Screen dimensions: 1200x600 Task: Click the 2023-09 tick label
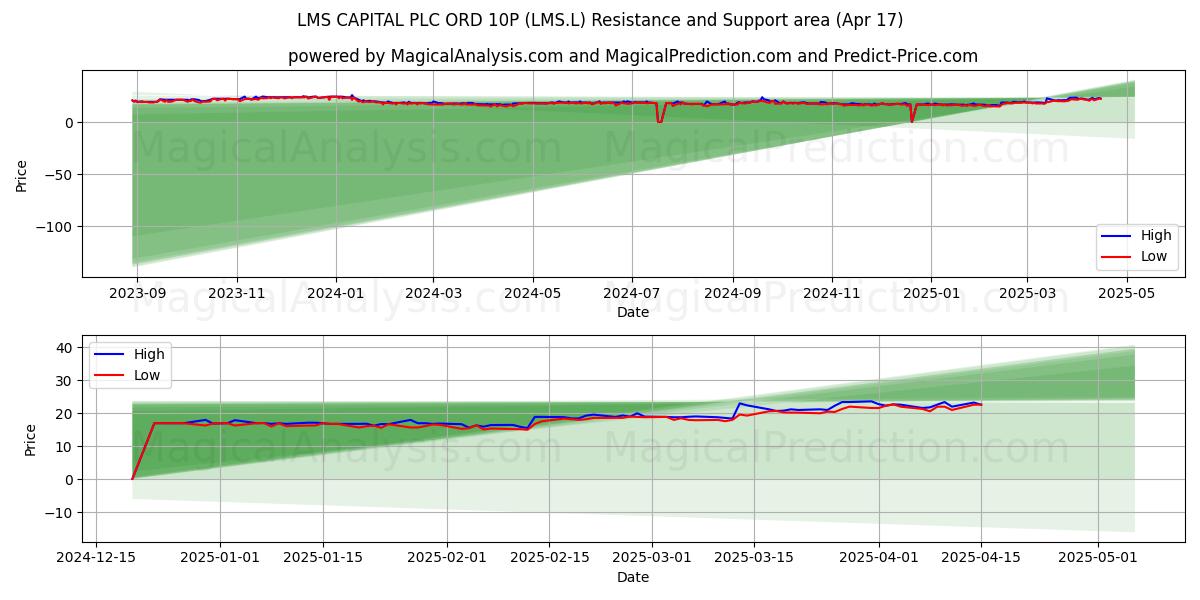coord(138,293)
